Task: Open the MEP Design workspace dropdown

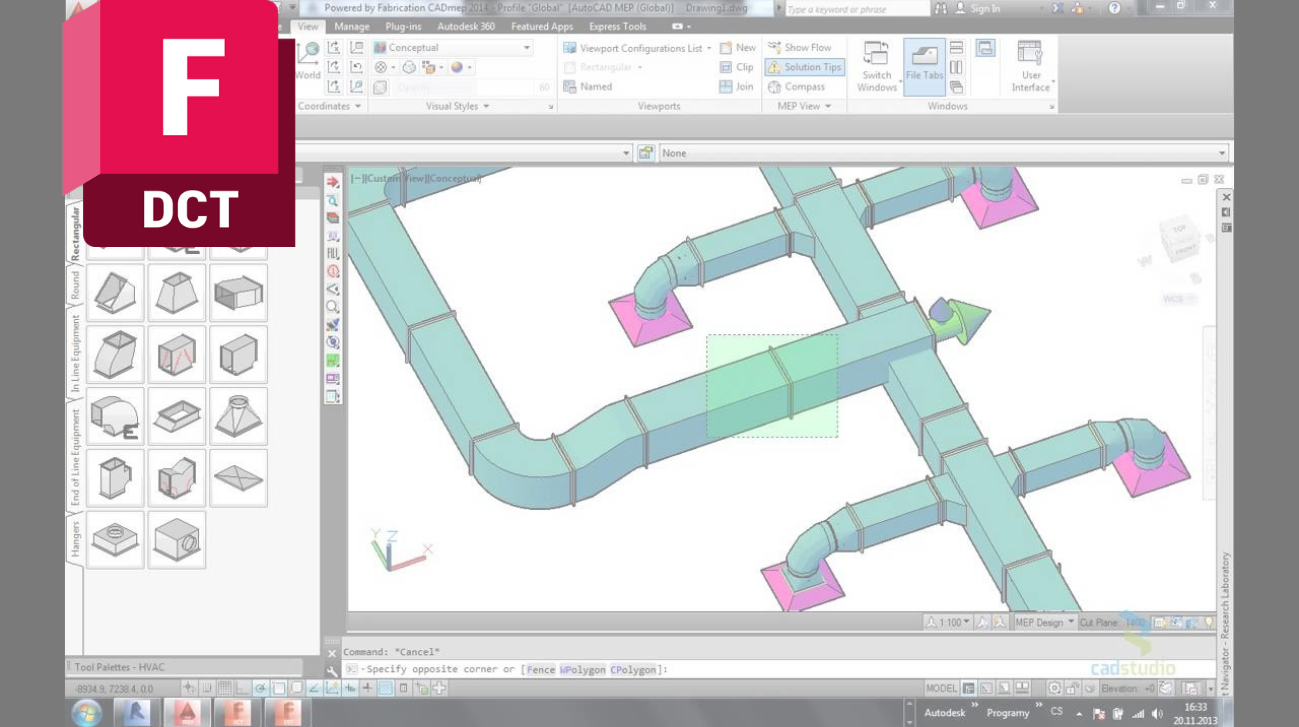Action: 1045,622
